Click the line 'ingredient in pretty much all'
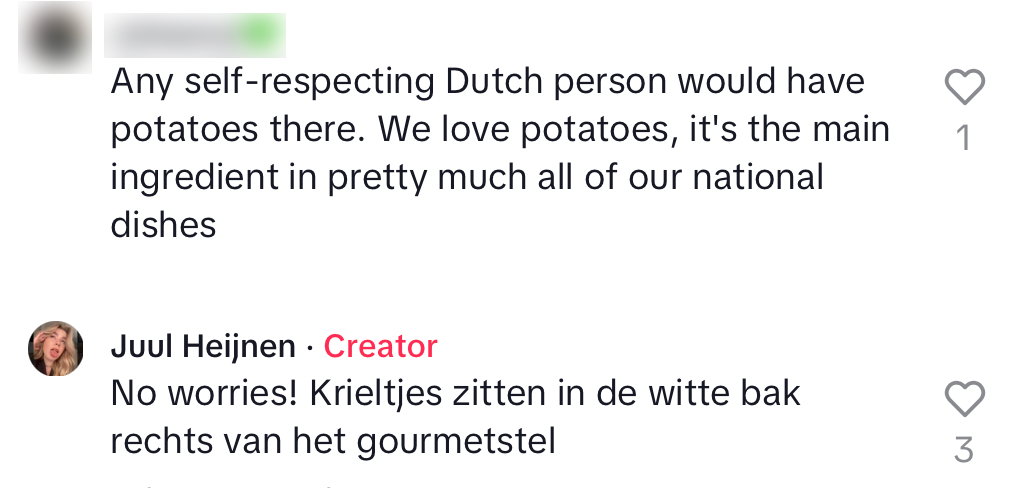This screenshot has width=1020, height=488. (x=467, y=177)
